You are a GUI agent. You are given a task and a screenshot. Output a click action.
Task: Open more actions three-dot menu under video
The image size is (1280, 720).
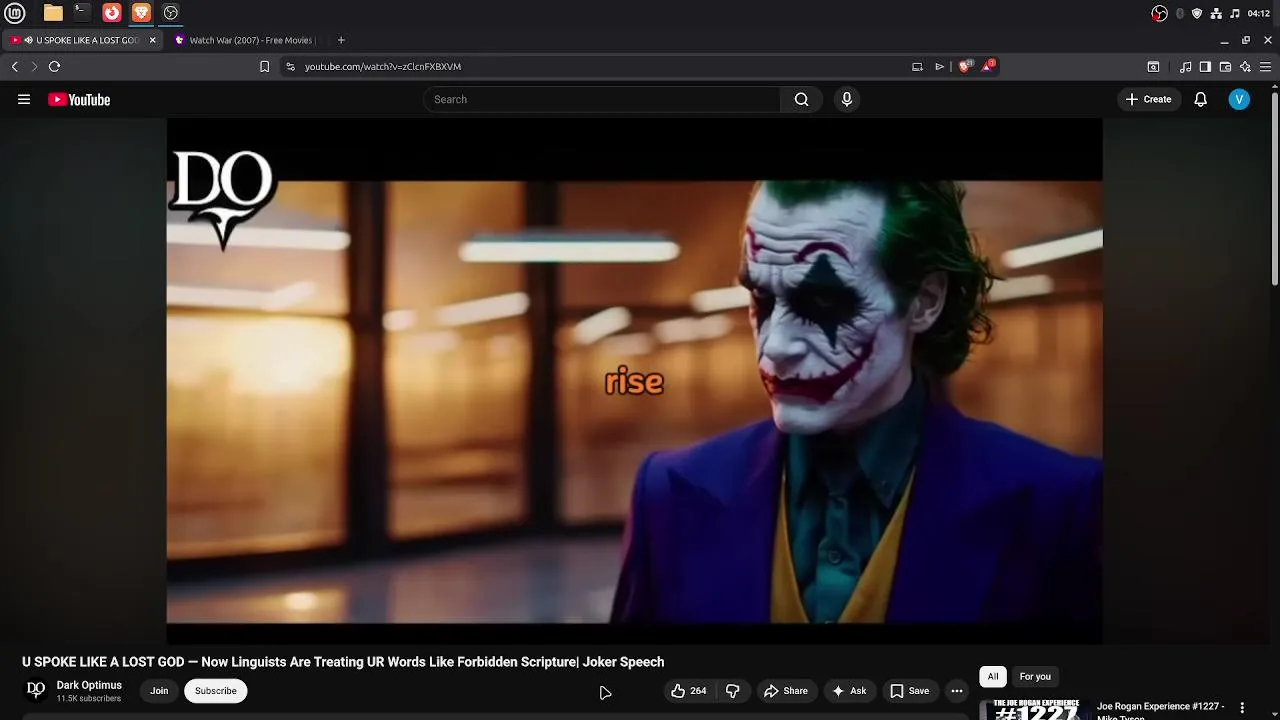click(957, 691)
